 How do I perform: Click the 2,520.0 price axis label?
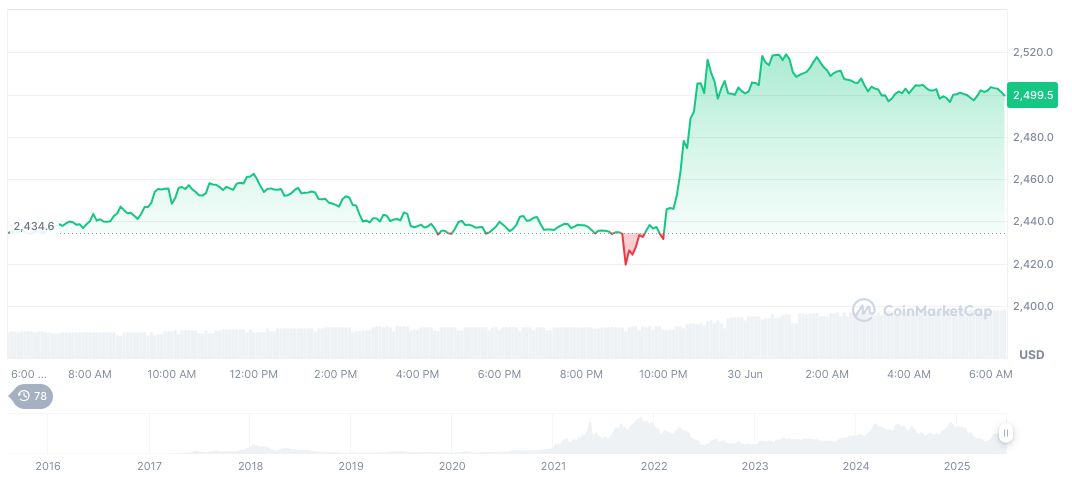(1032, 52)
